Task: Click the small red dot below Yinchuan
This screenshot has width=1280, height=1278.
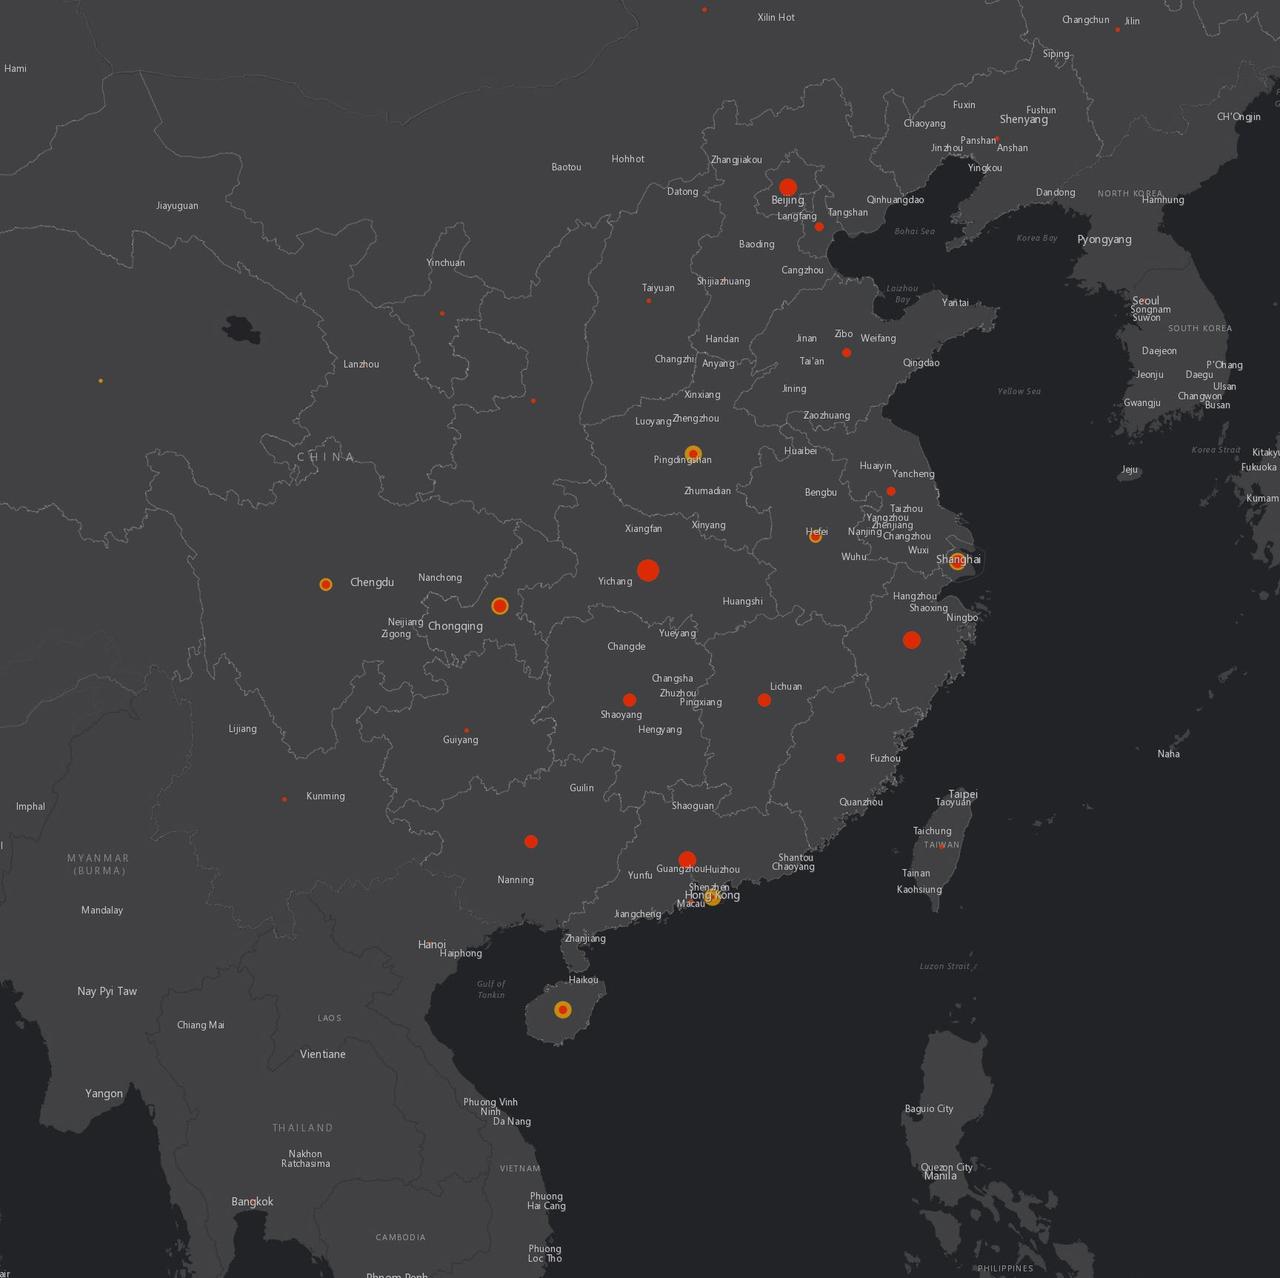Action: coord(442,313)
